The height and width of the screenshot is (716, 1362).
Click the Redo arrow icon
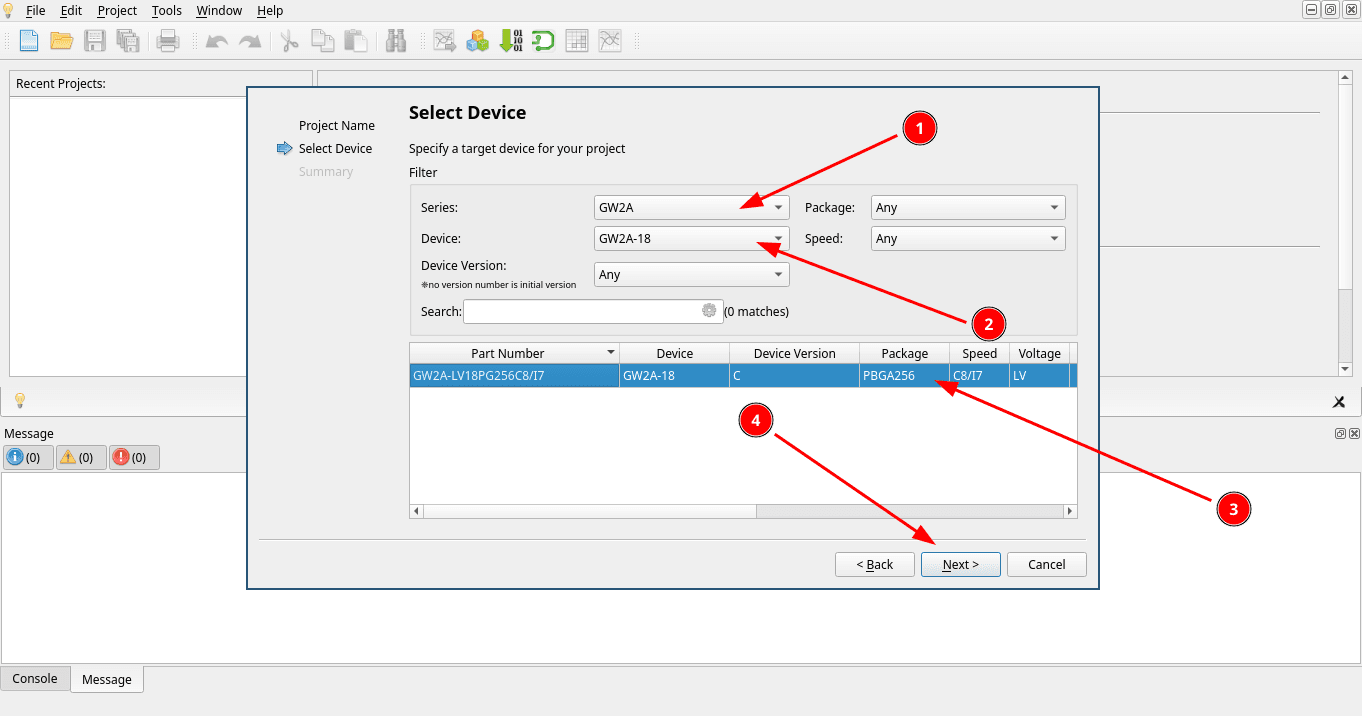[250, 41]
